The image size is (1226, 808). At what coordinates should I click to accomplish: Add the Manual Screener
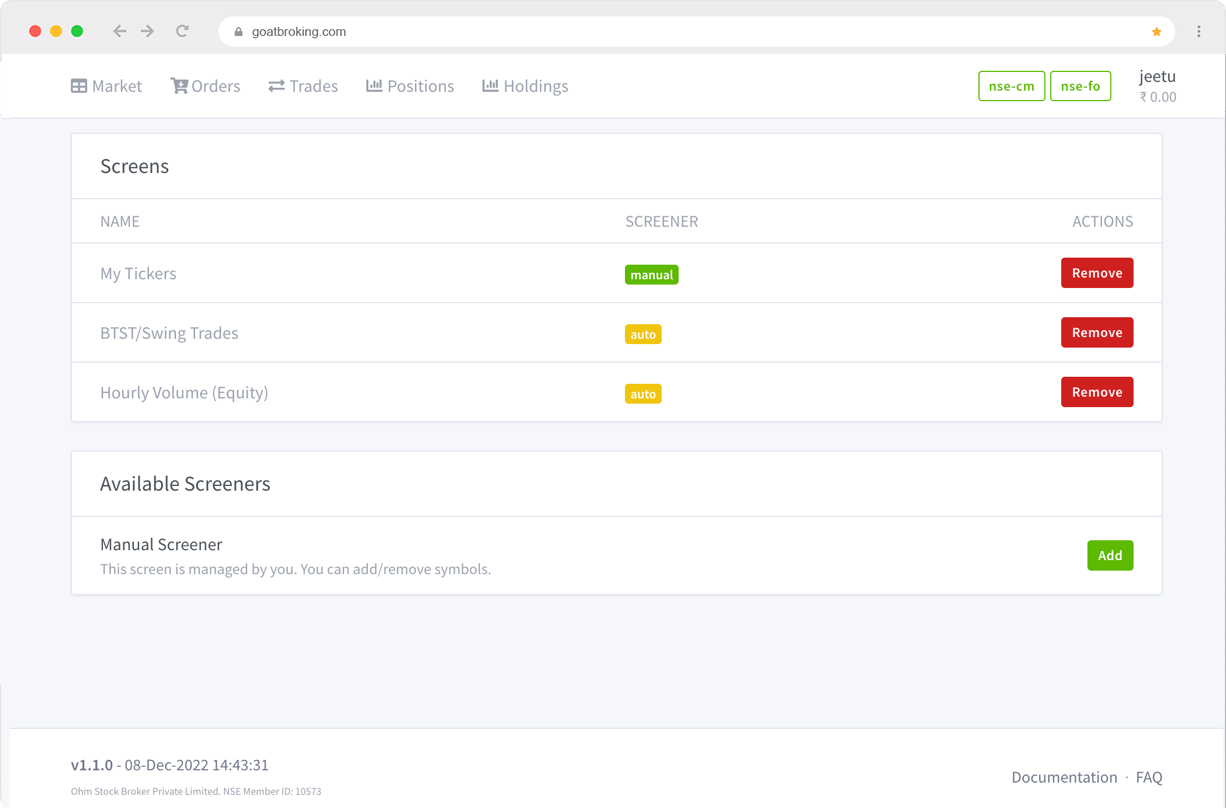click(1109, 555)
